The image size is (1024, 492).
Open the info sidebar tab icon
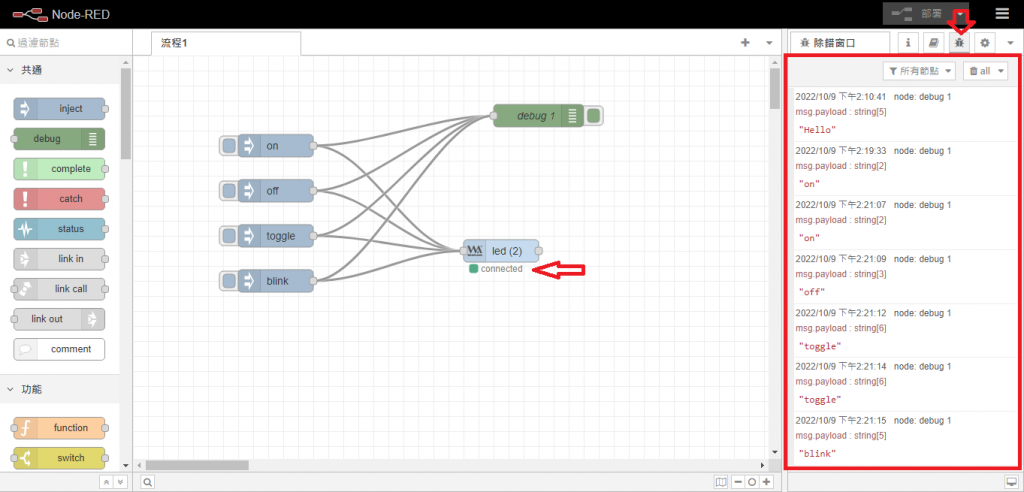908,42
